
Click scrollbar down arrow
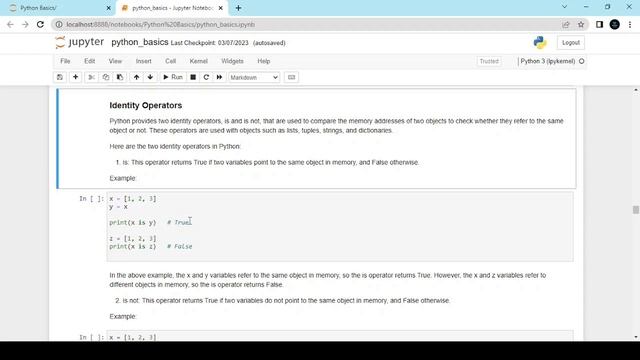[636, 337]
